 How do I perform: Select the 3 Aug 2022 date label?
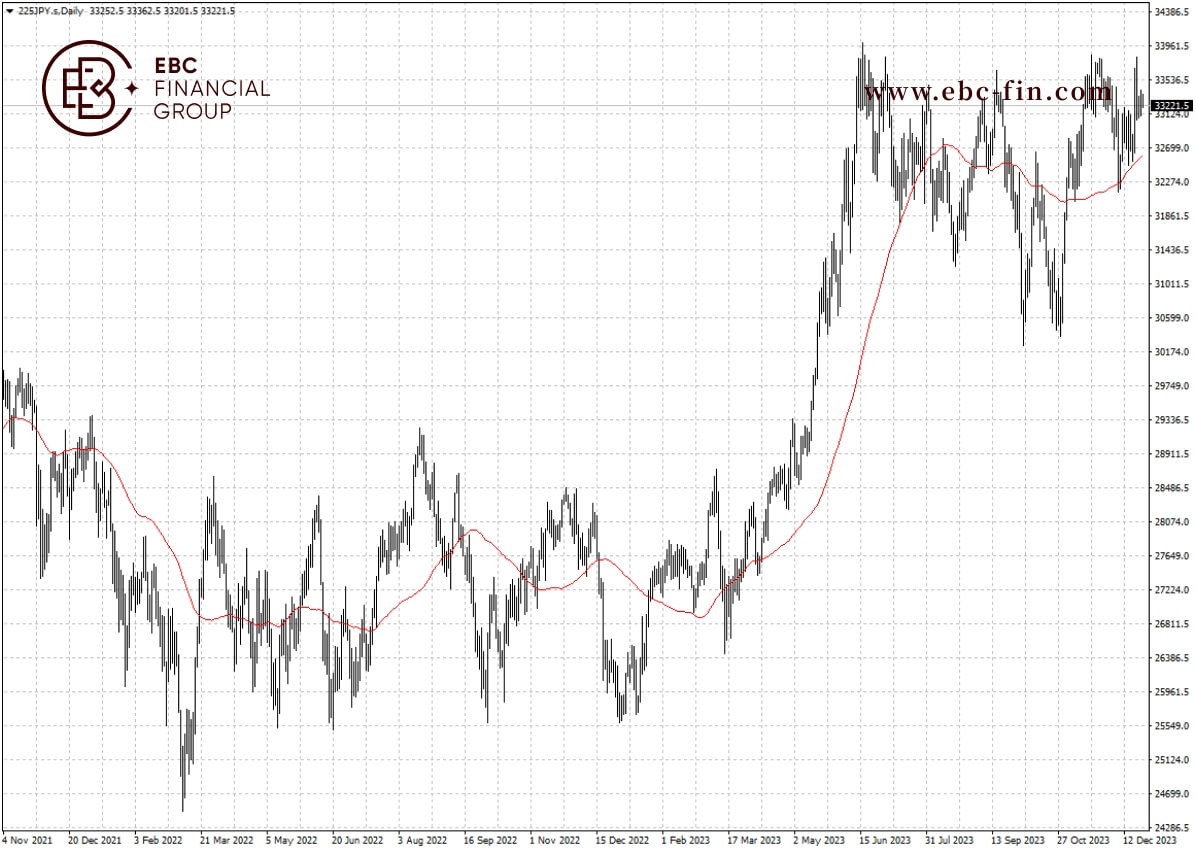pyautogui.click(x=422, y=841)
